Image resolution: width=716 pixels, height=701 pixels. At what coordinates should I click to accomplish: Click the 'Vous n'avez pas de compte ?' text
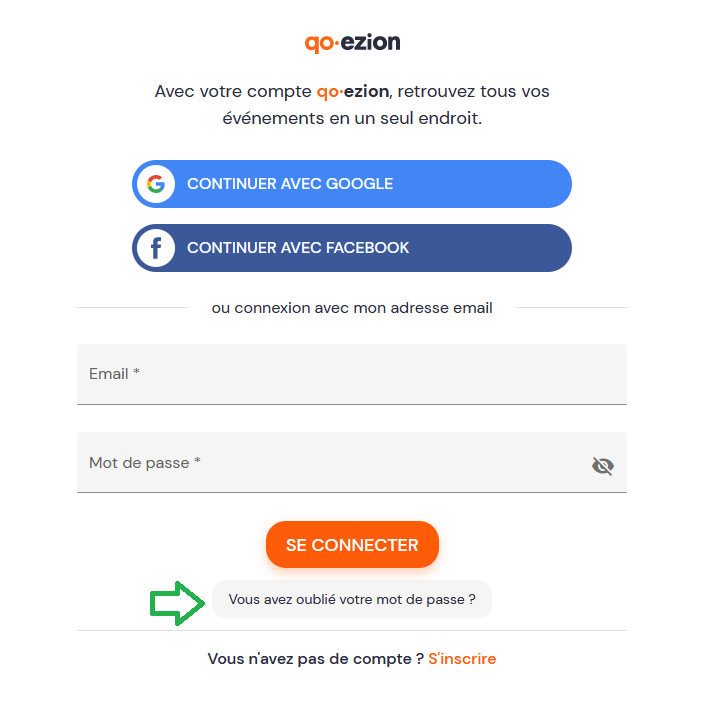316,659
